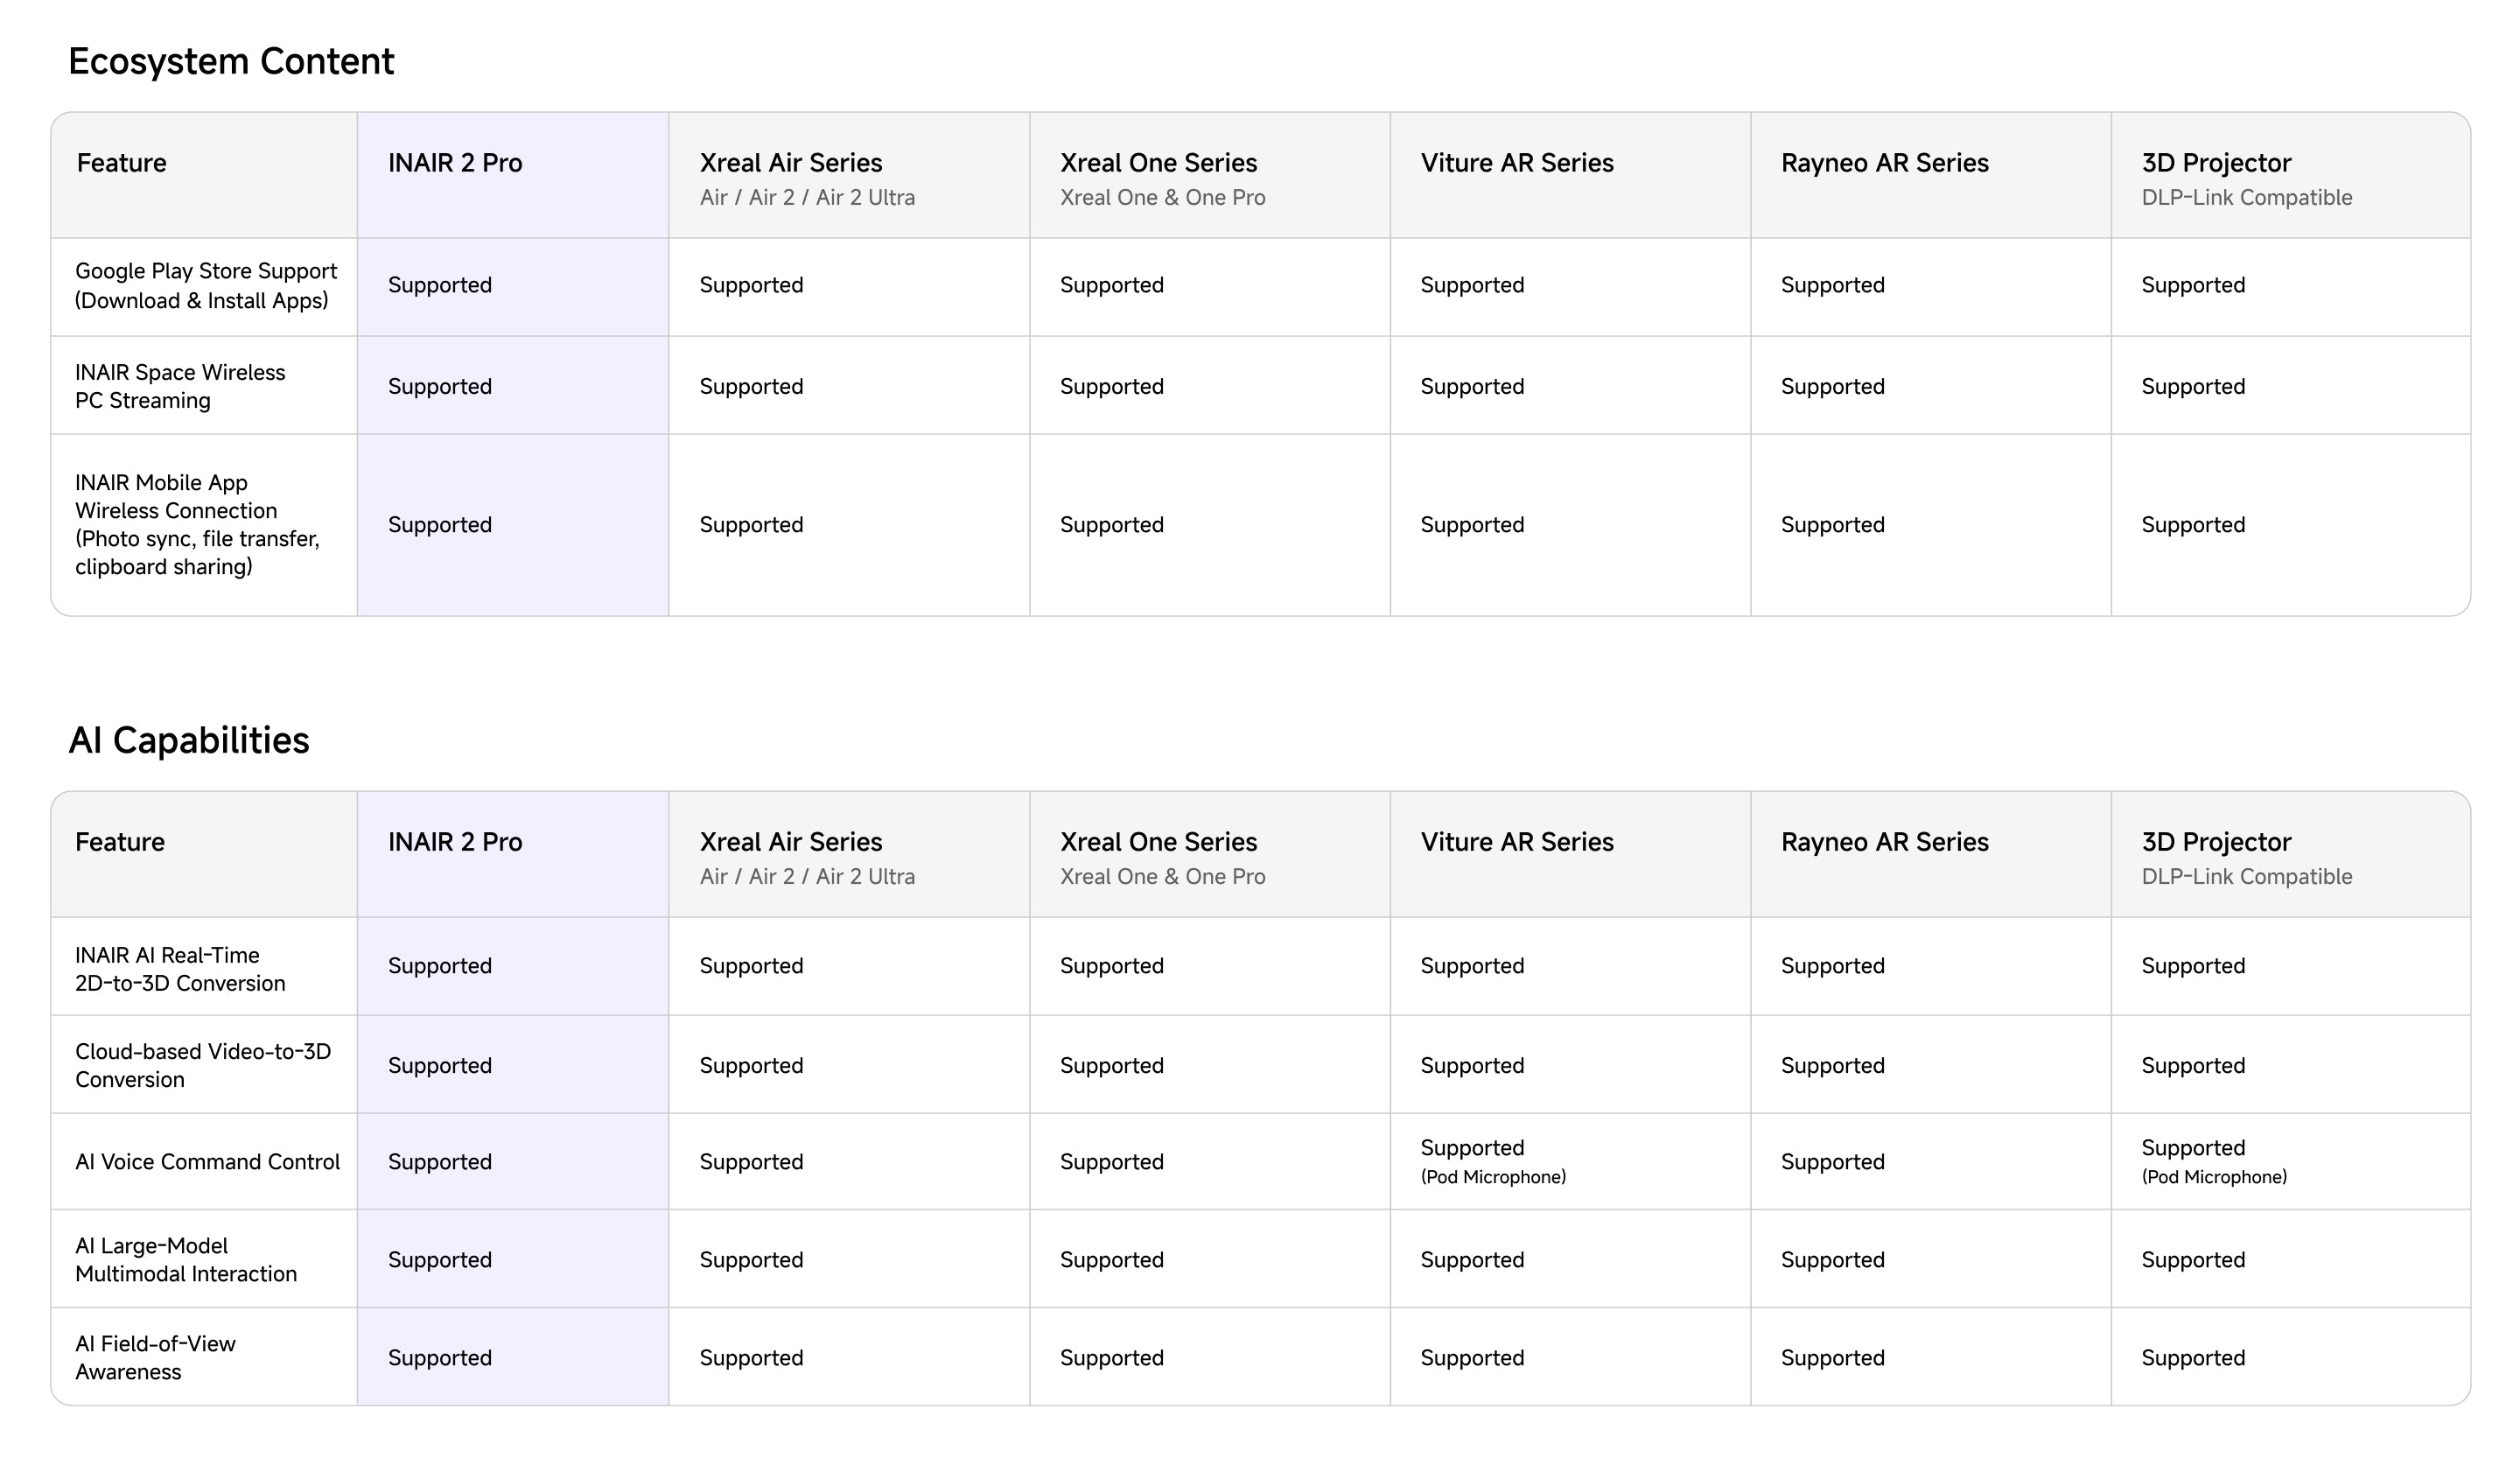Click the AI Field-of-View Awareness row label
Viewport: 2520px width, 1458px height.
[x=155, y=1358]
